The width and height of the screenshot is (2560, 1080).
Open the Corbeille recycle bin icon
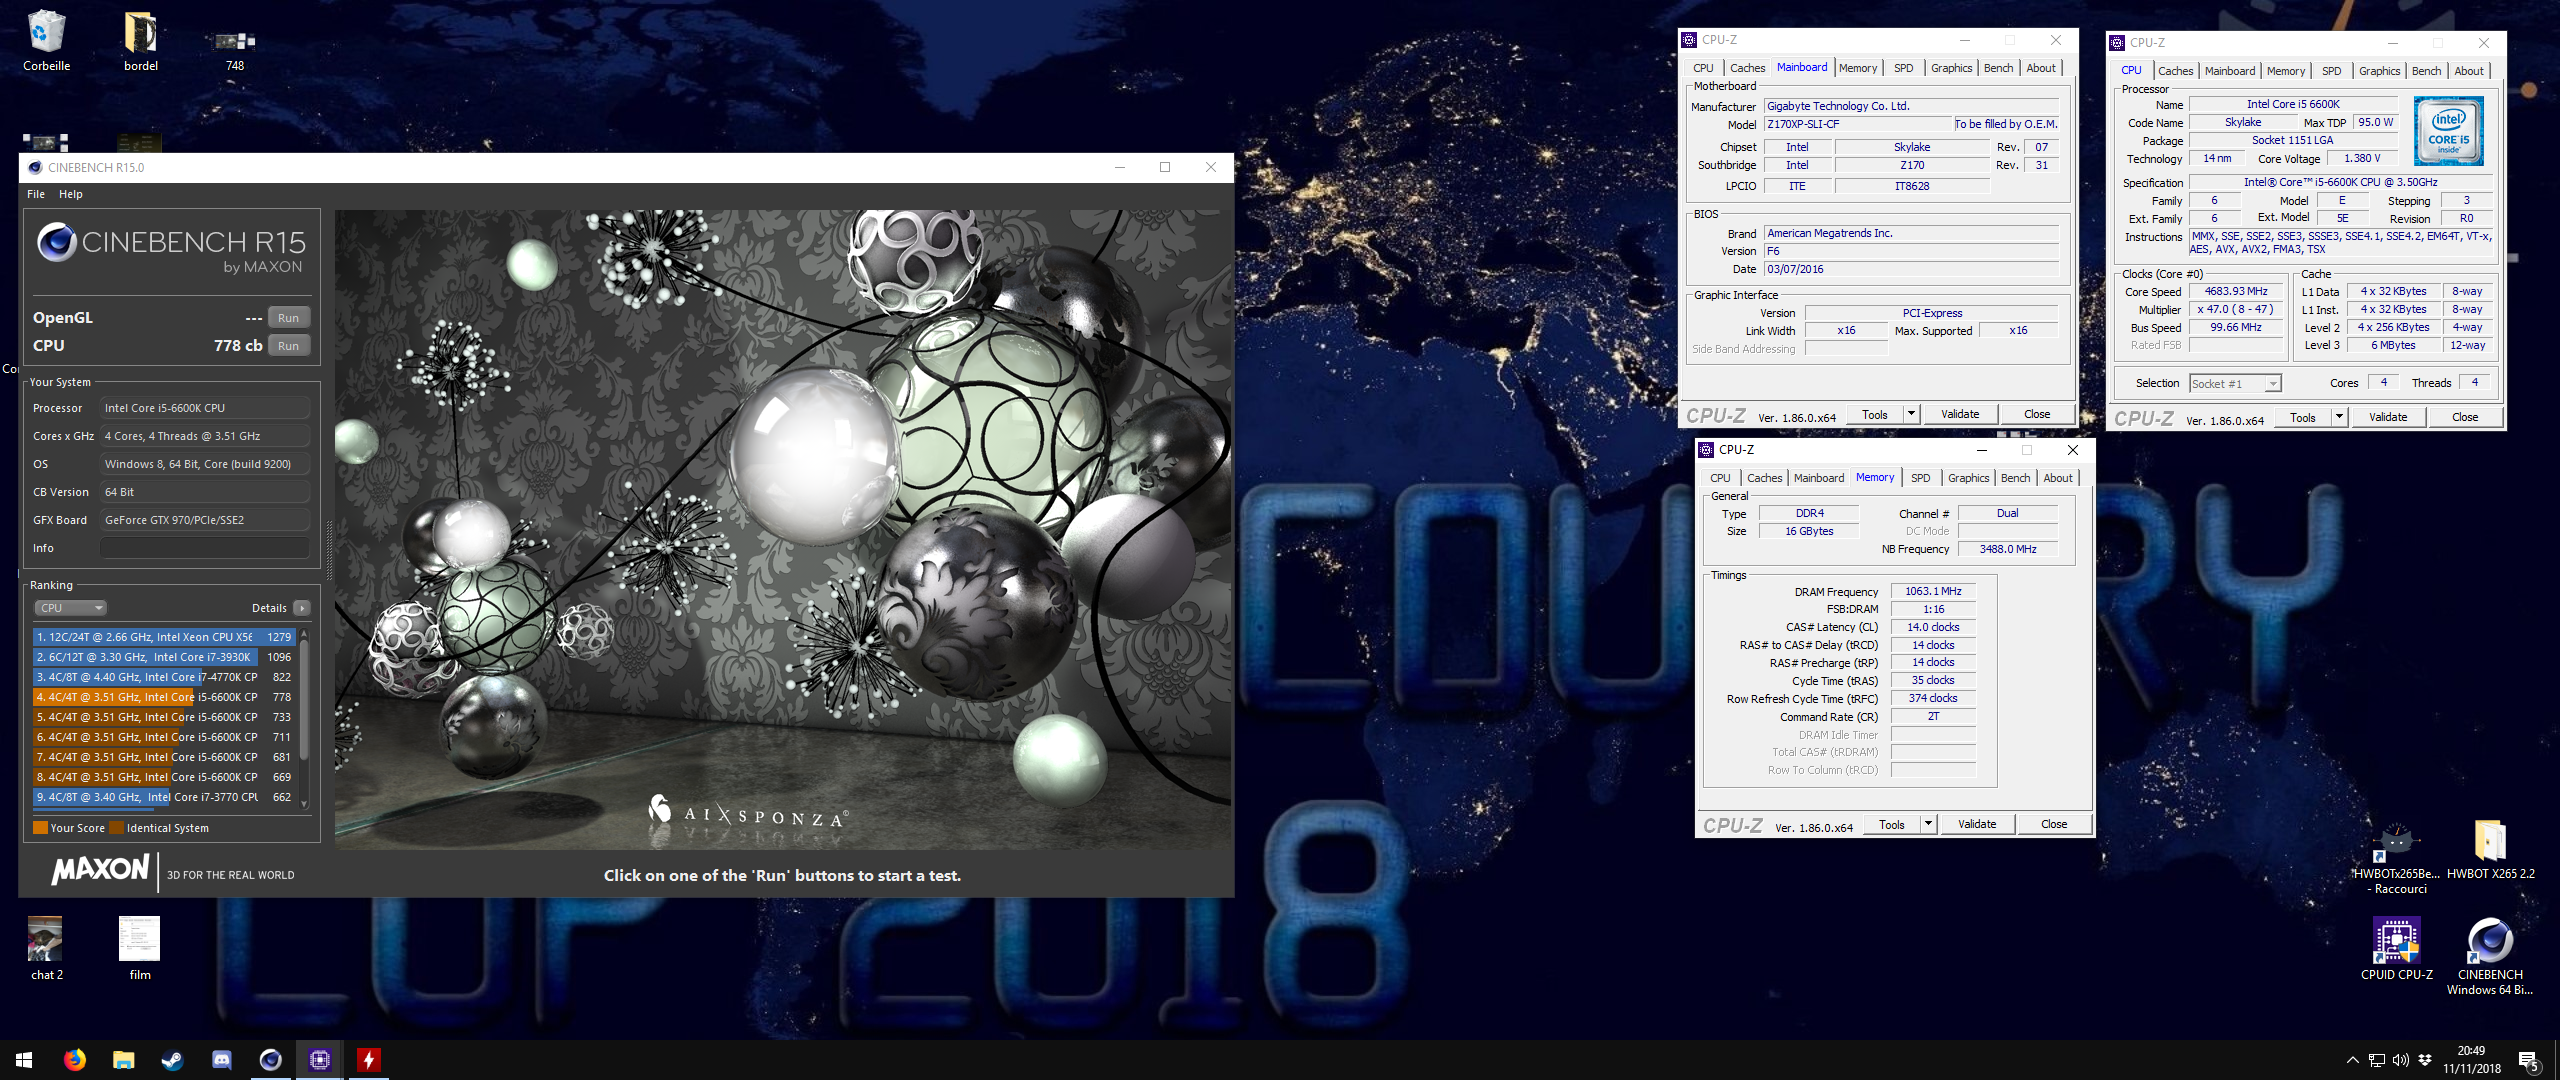[46, 40]
